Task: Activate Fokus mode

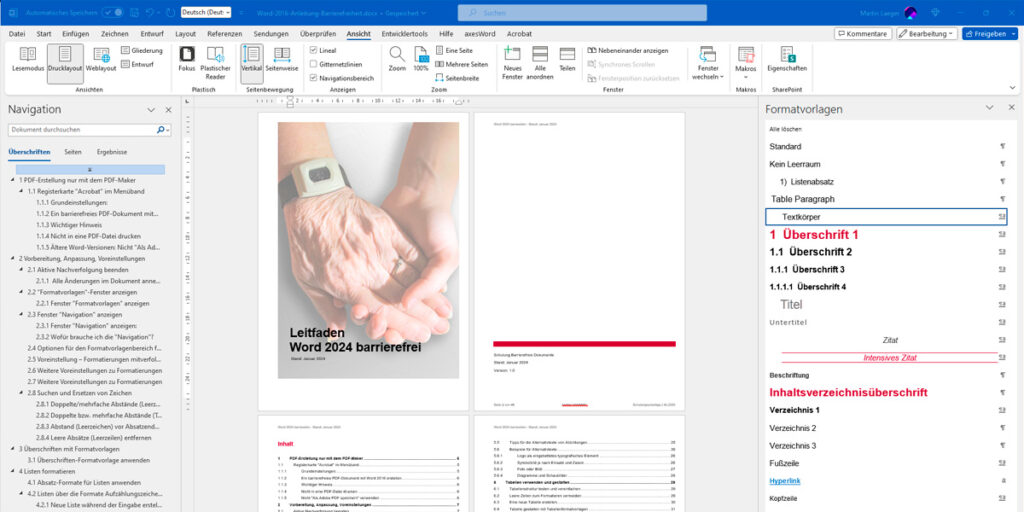Action: (187, 60)
